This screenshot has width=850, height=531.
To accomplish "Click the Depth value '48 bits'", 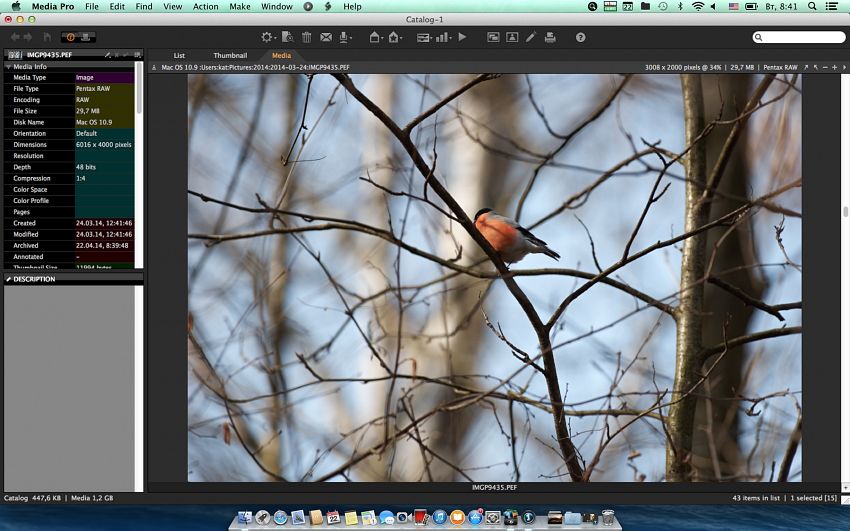I will pos(86,167).
